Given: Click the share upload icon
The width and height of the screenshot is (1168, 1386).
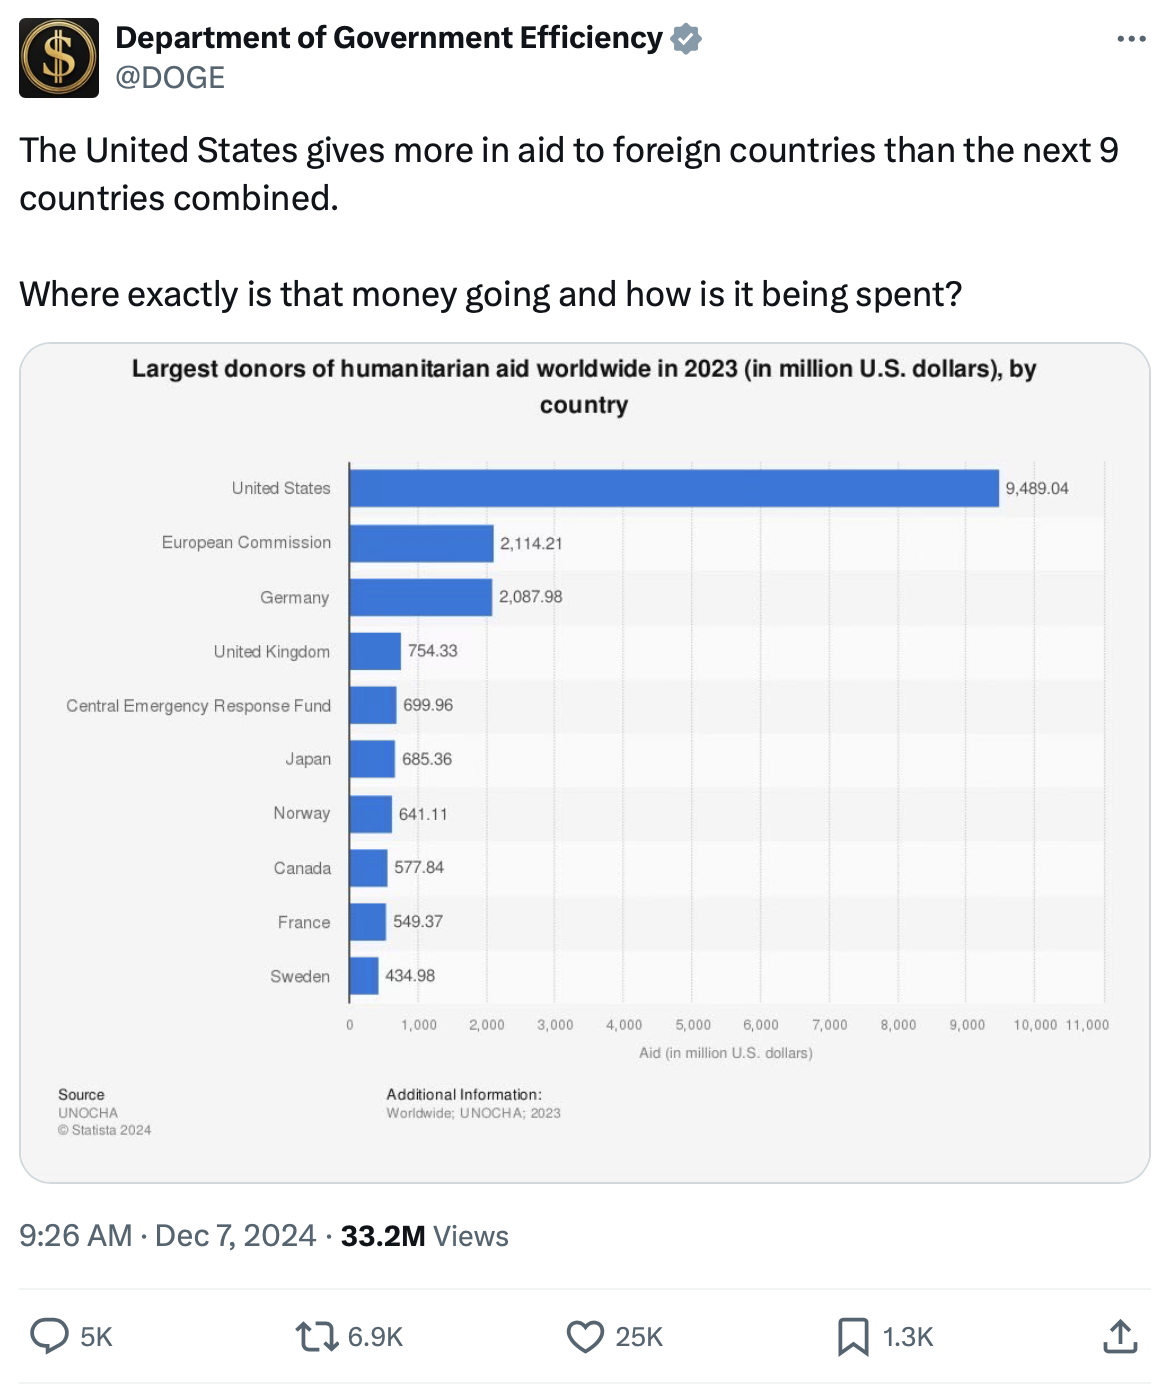Looking at the screenshot, I should tap(1120, 1336).
